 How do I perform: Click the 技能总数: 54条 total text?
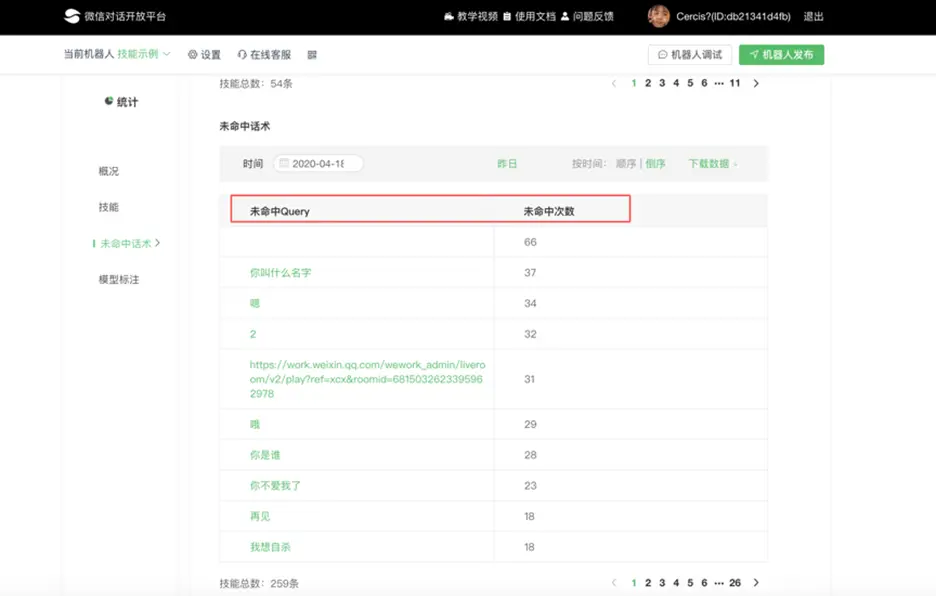click(x=256, y=83)
